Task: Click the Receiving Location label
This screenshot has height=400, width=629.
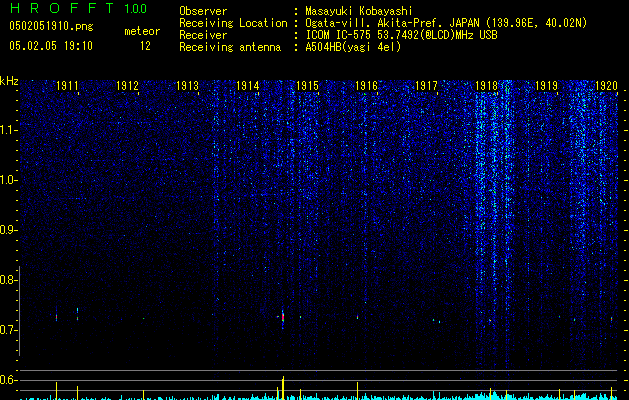Action: 233,23
